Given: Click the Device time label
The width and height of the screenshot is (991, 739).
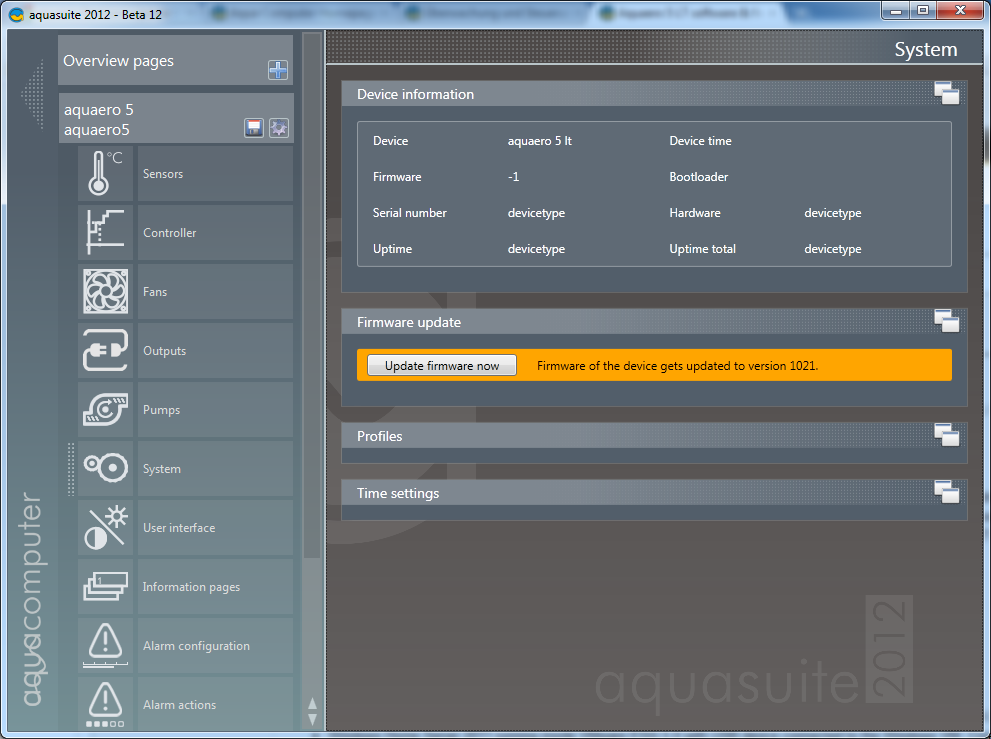Looking at the screenshot, I should 700,141.
